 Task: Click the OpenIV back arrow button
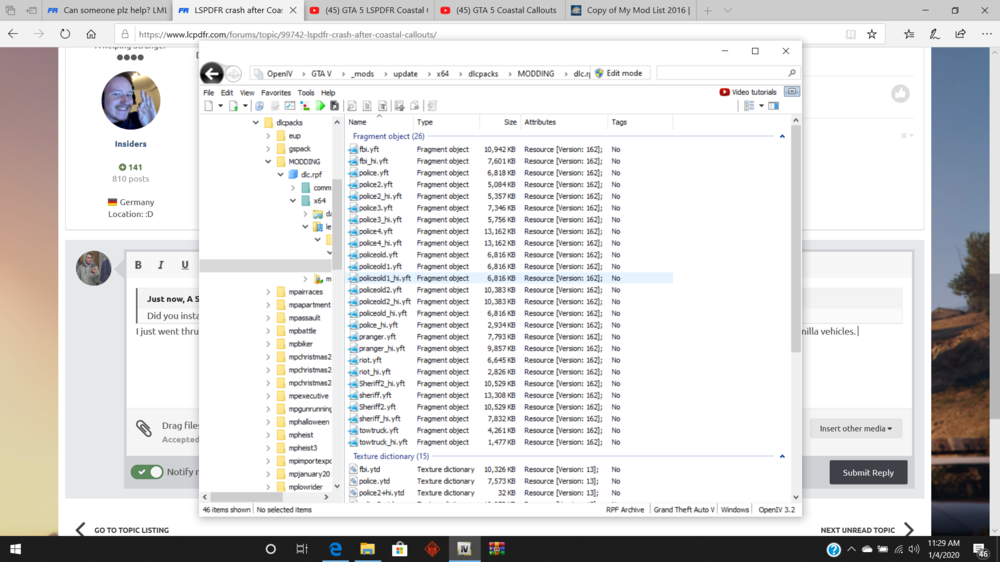212,73
